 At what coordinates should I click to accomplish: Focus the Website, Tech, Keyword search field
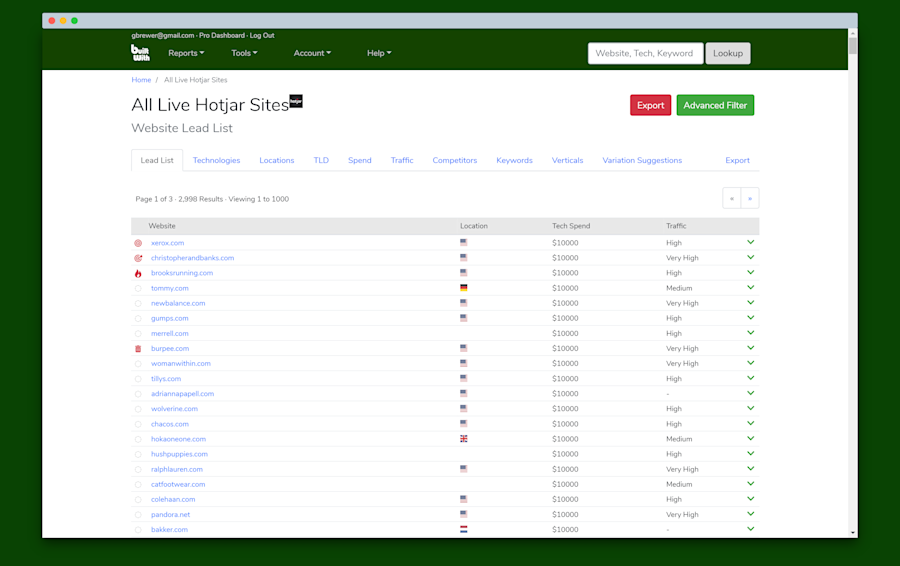point(645,53)
